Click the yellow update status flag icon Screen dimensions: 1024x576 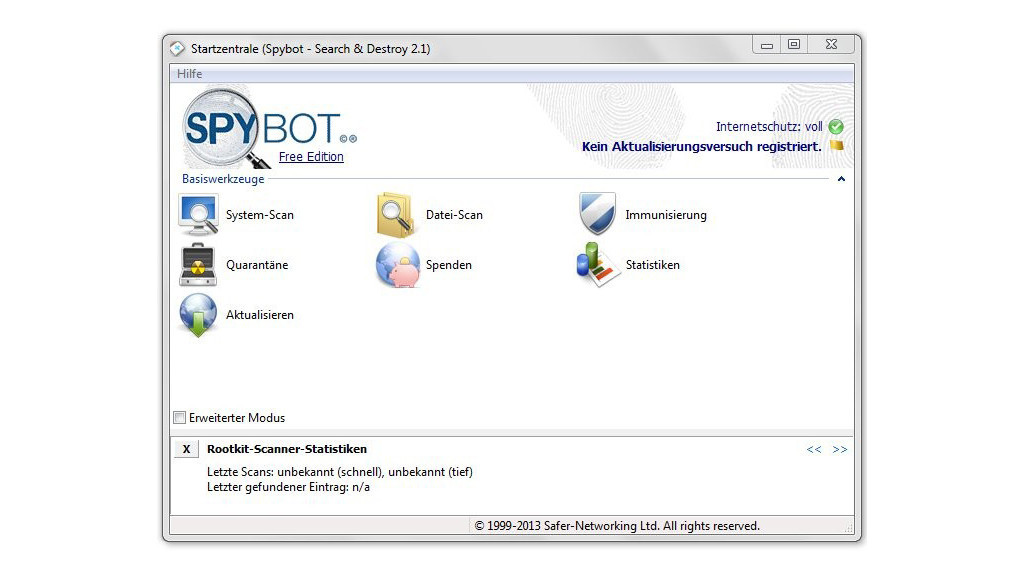point(837,146)
